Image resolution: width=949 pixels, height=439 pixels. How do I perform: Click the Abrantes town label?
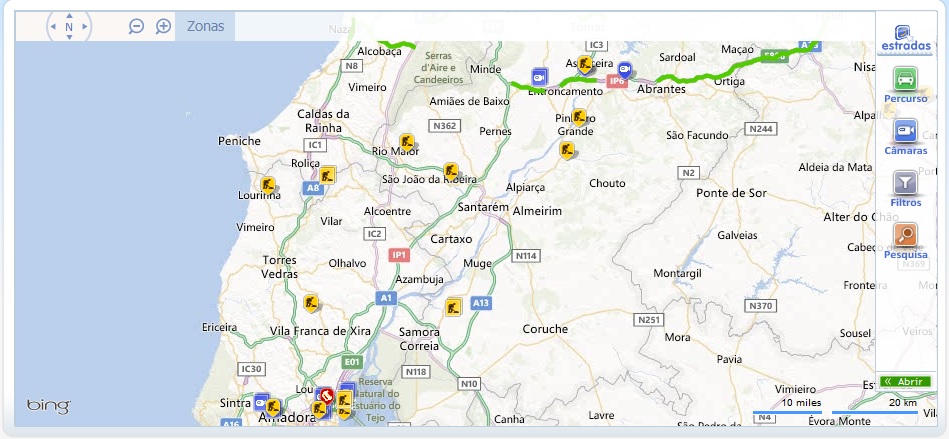pos(662,89)
